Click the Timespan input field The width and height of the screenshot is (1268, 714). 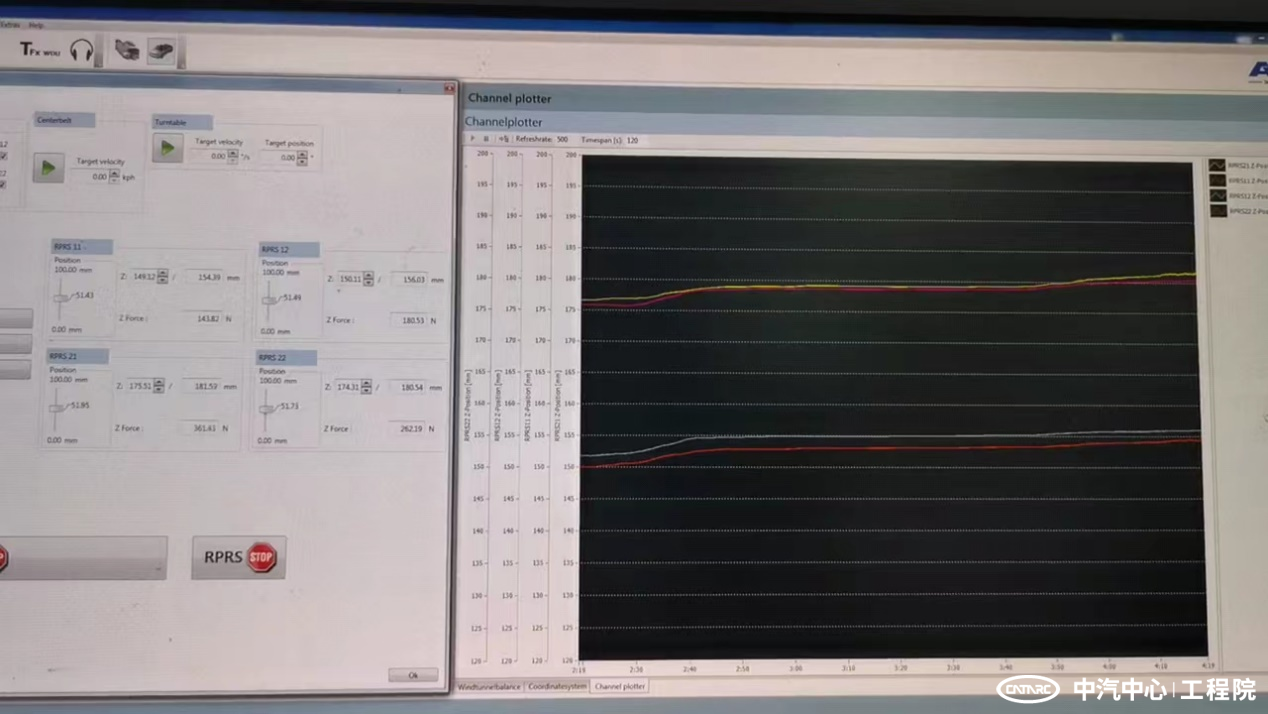click(x=633, y=141)
